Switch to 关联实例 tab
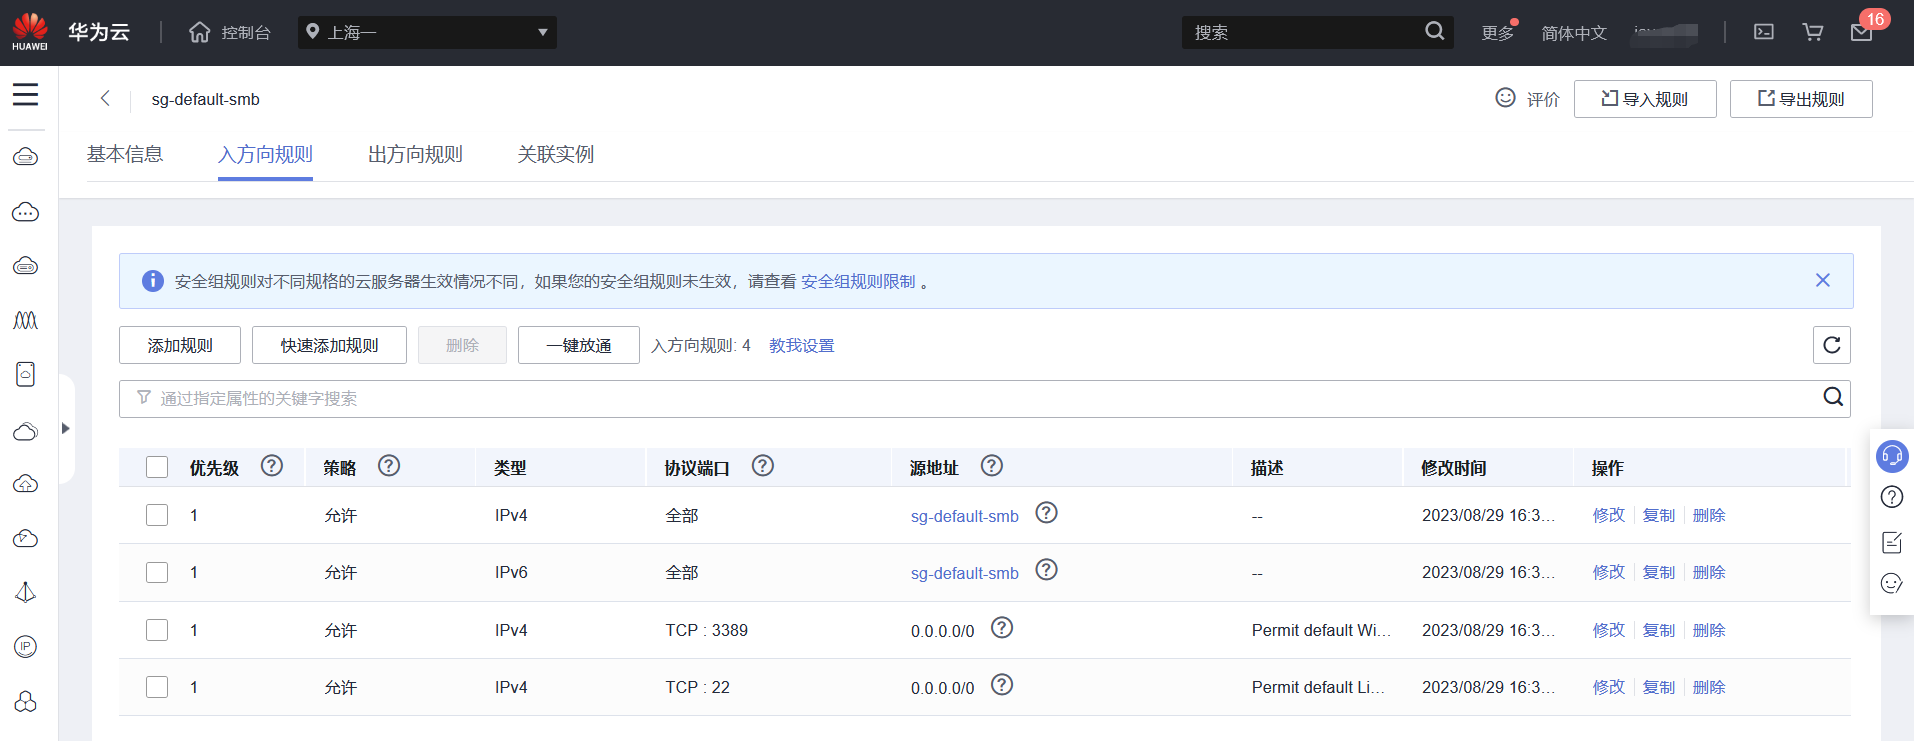Viewport: 1914px width, 741px height. click(x=556, y=154)
